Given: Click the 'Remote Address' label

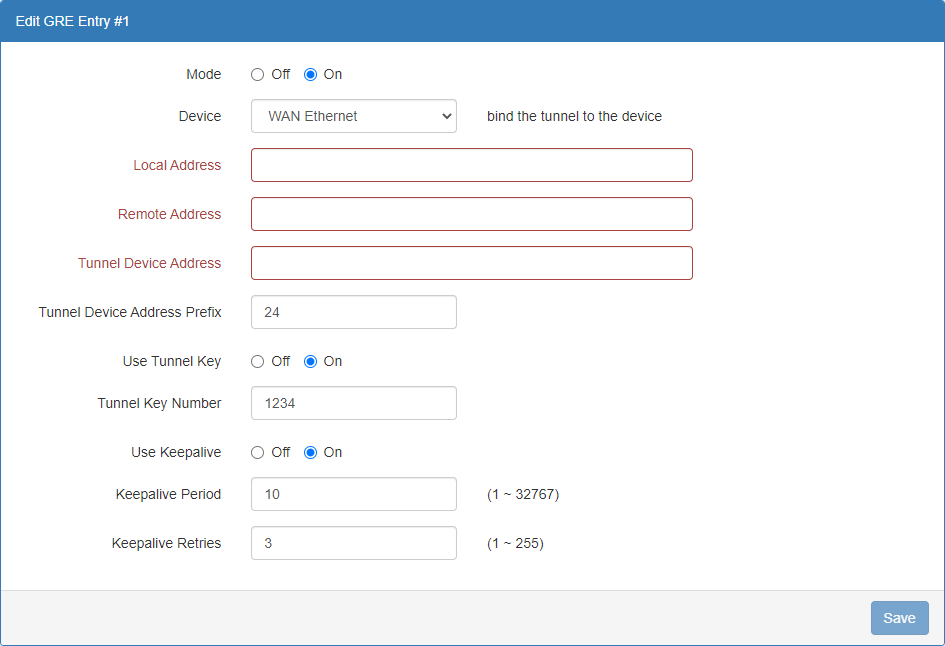Looking at the screenshot, I should (169, 214).
